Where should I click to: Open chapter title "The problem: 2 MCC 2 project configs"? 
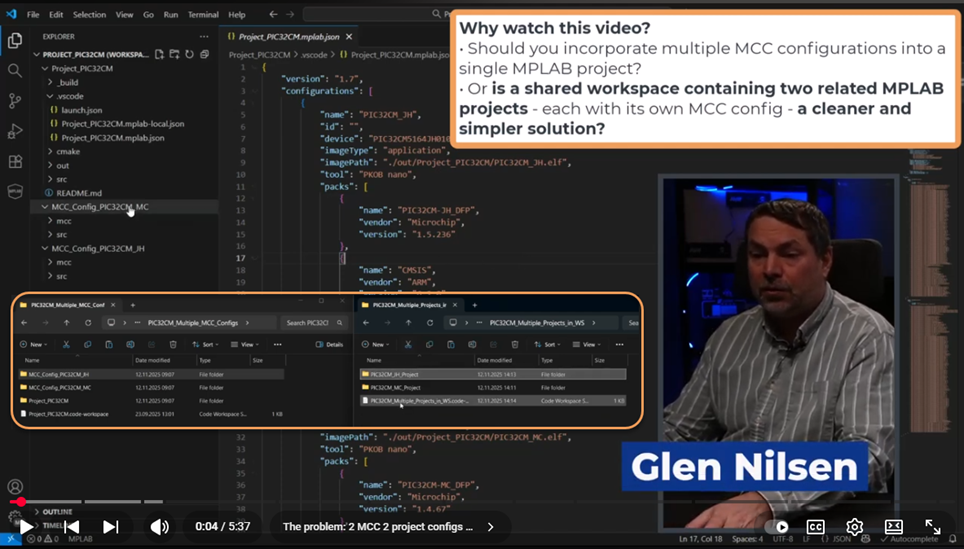pos(378,527)
